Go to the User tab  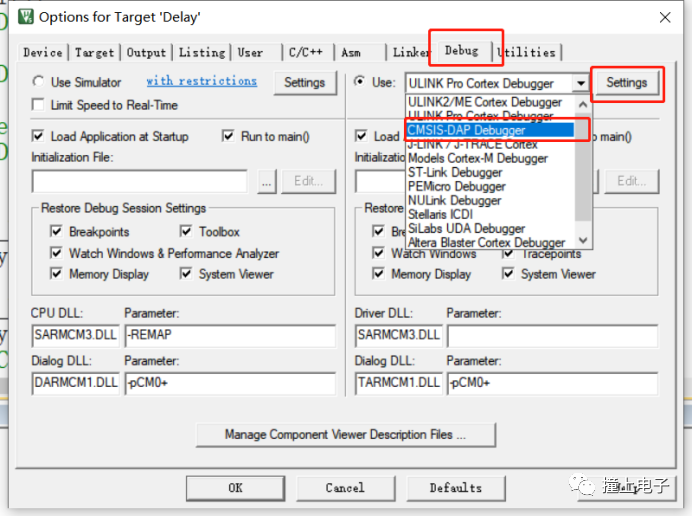click(257, 53)
